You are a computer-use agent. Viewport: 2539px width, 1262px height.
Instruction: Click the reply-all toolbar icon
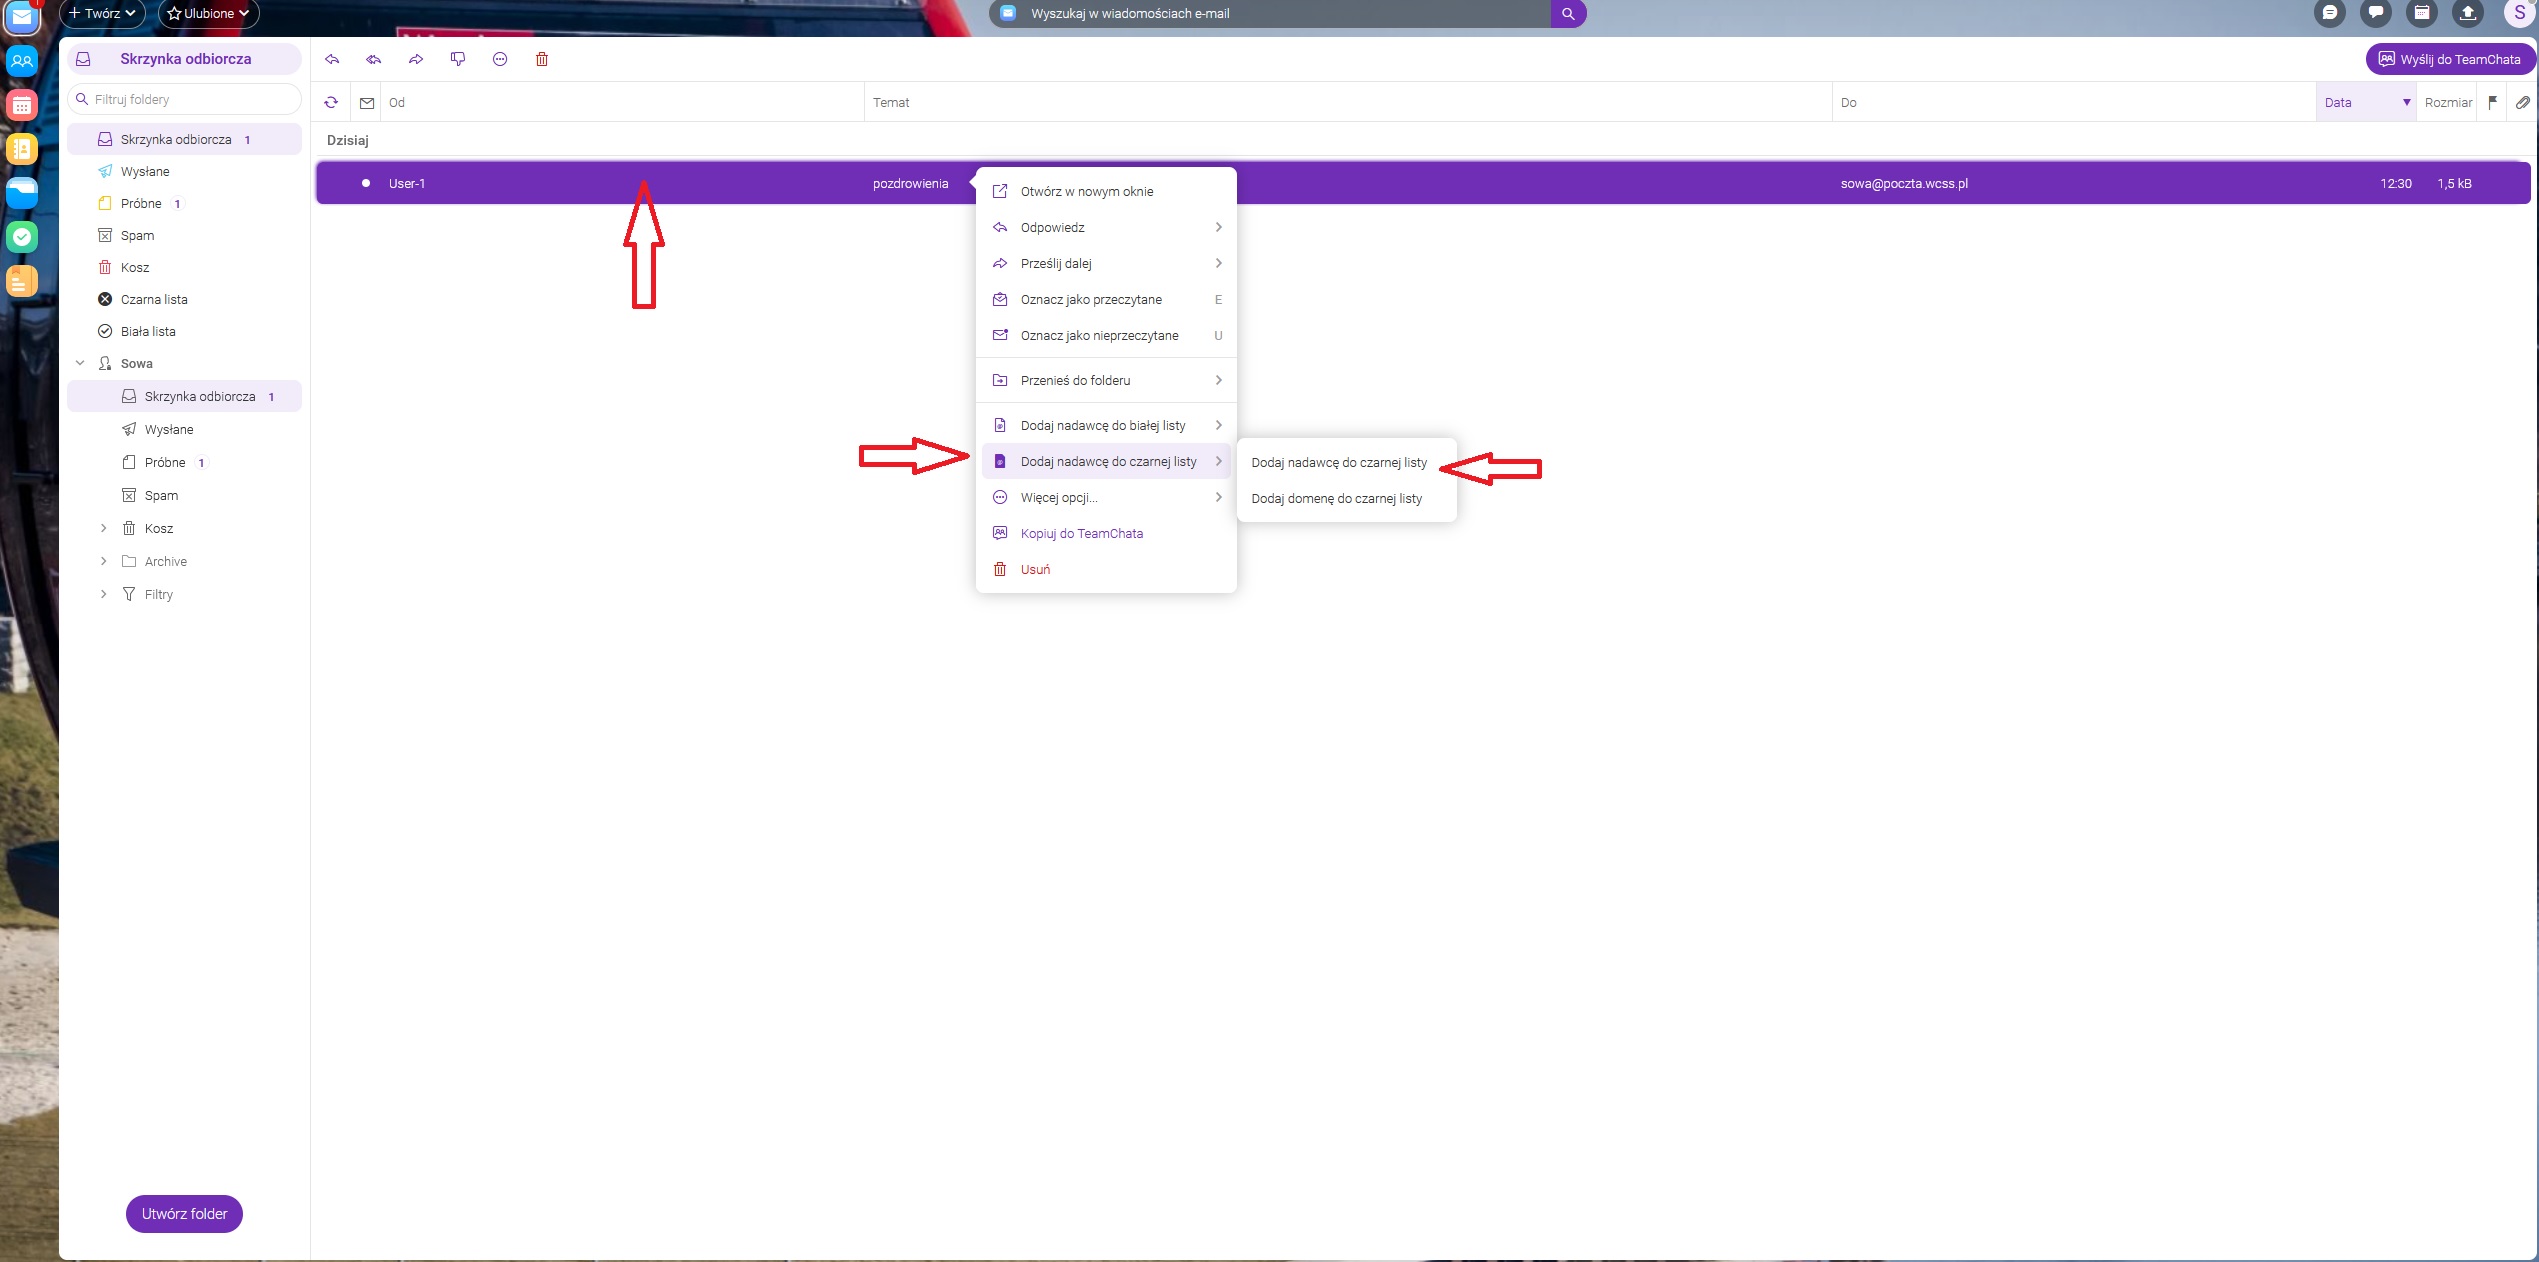[x=374, y=59]
